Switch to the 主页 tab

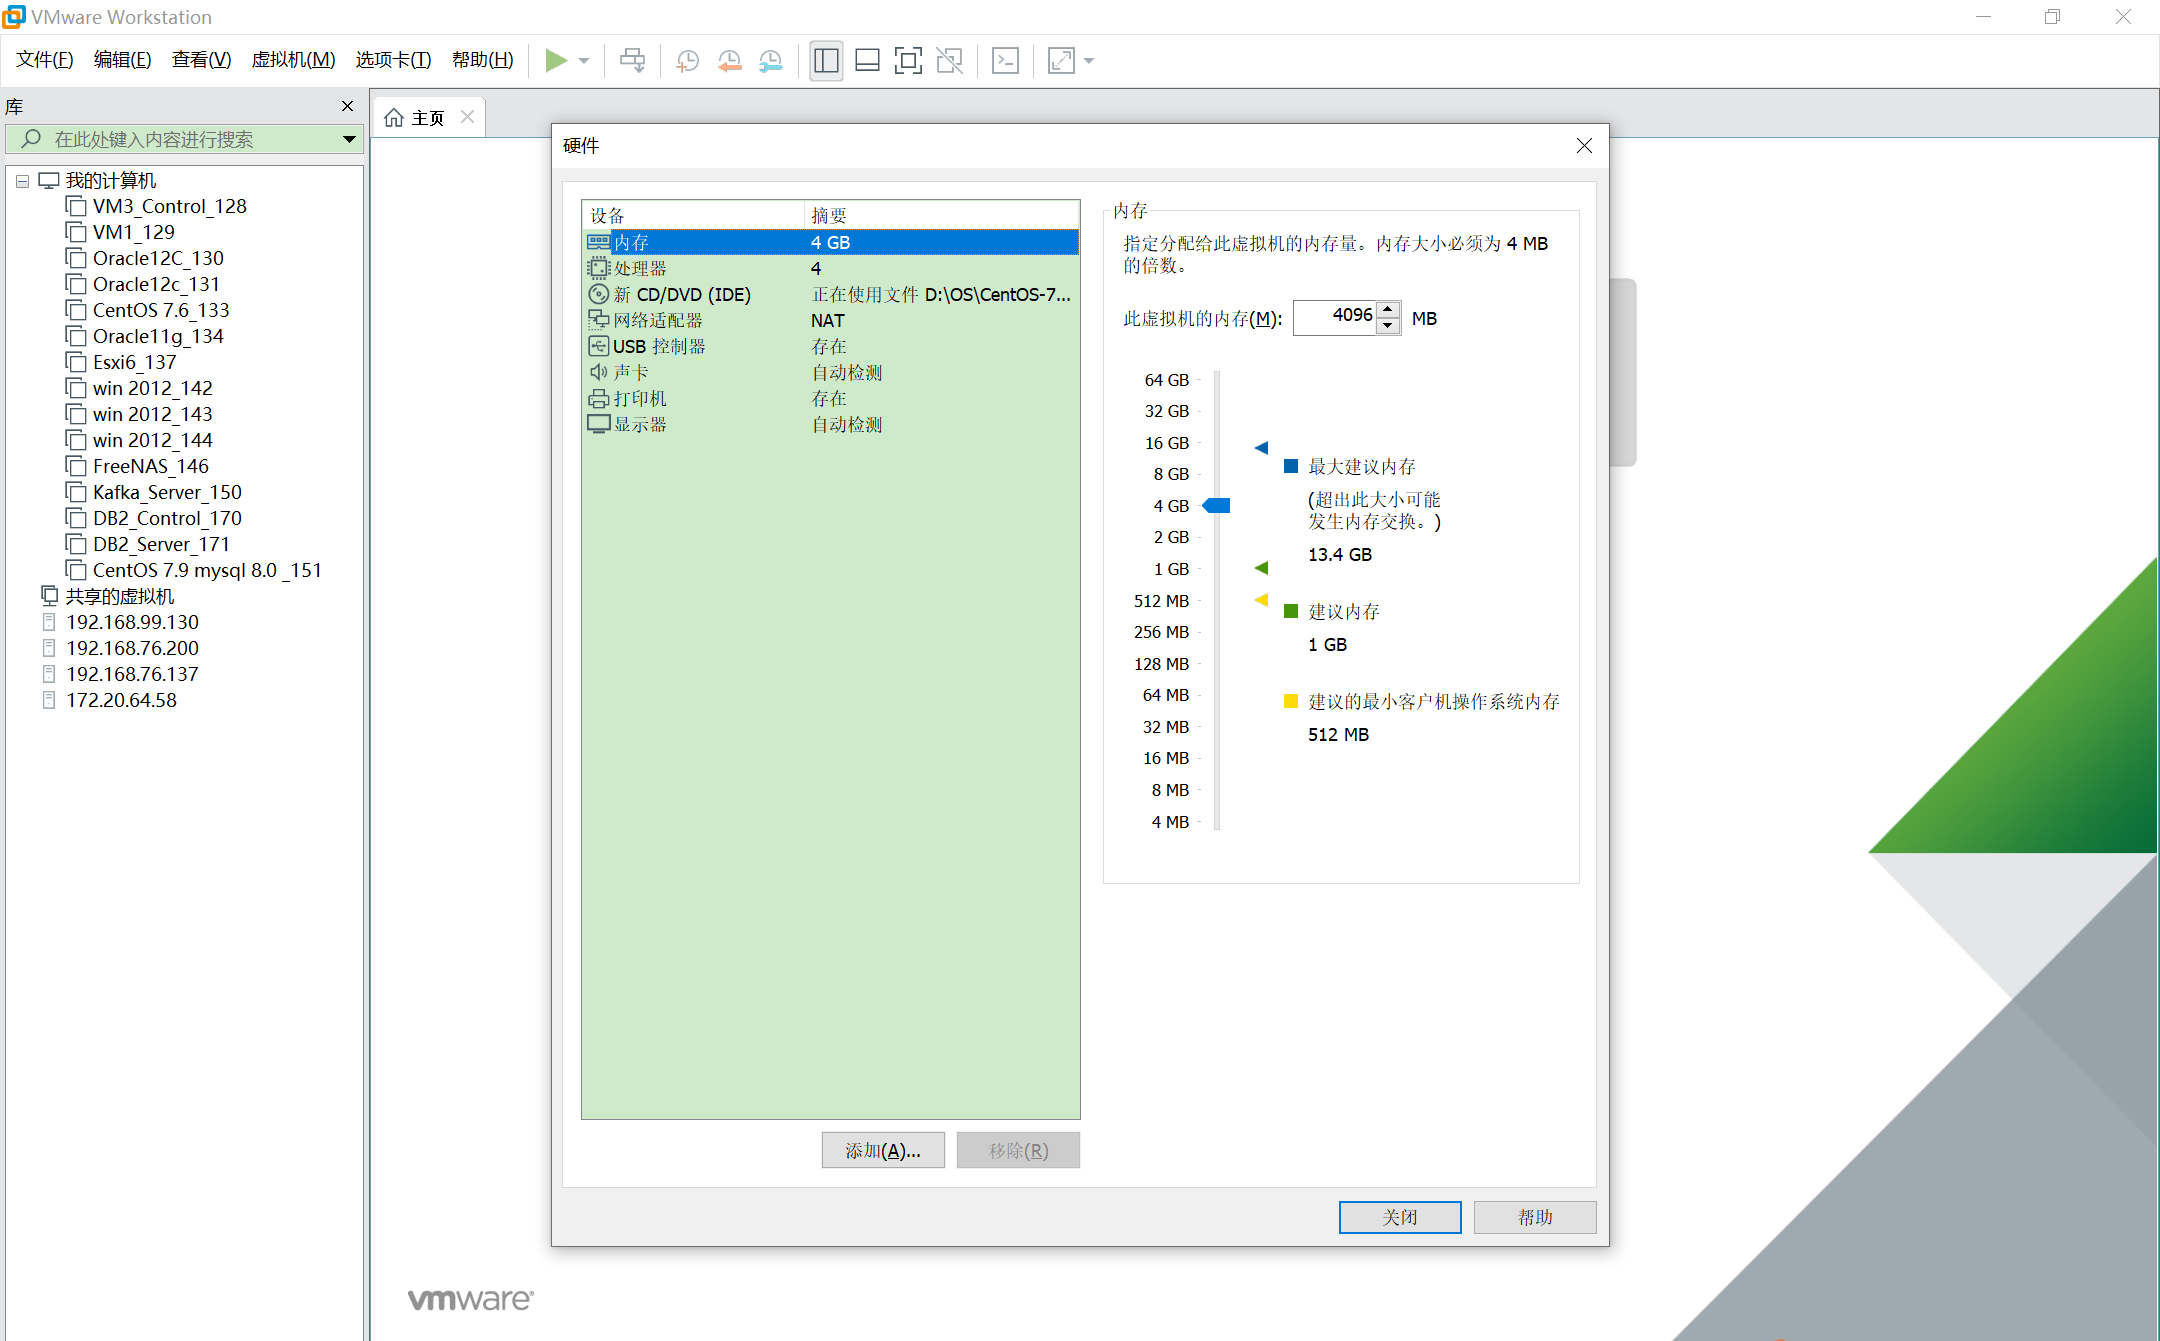pos(425,117)
